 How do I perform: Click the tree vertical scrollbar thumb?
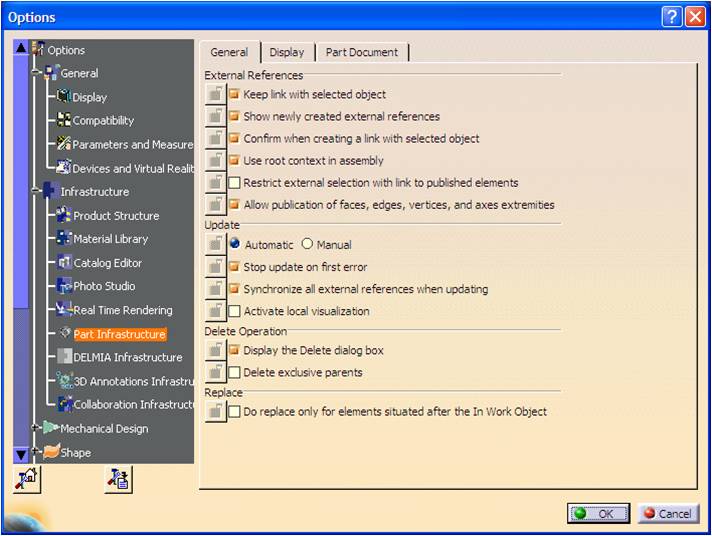tap(21, 182)
